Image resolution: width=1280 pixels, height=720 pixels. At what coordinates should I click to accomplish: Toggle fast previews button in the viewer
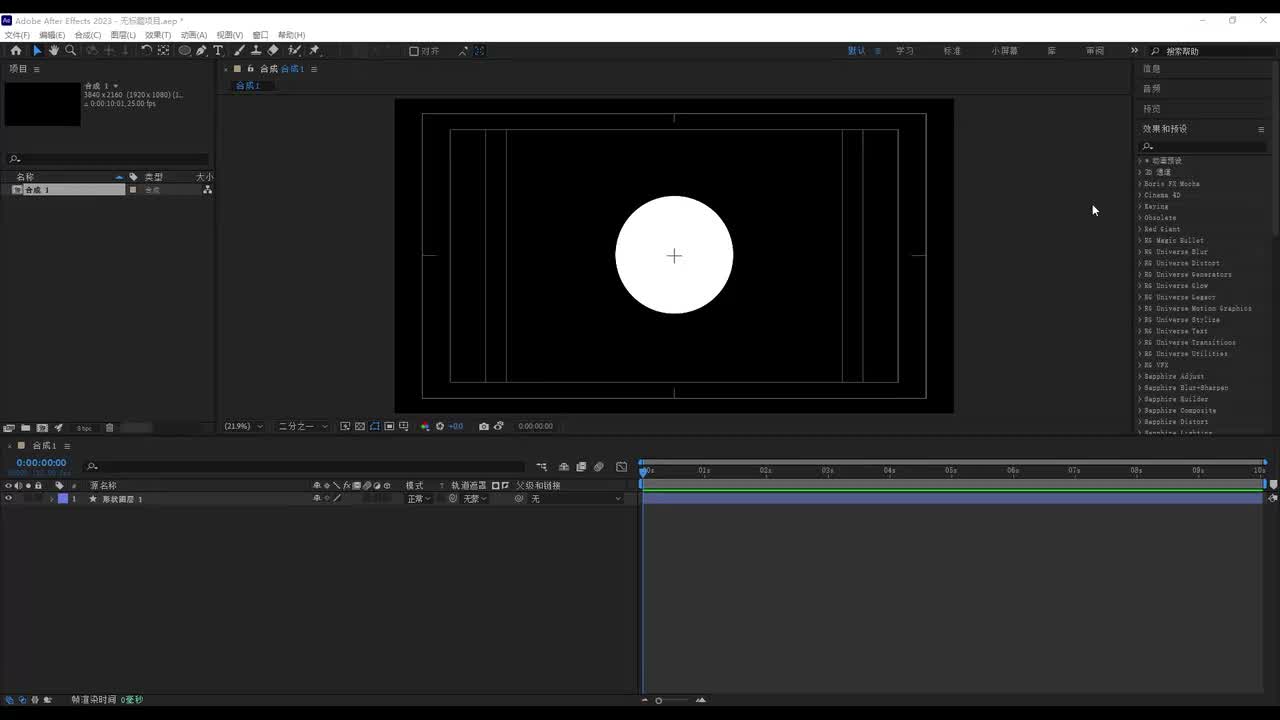[345, 426]
